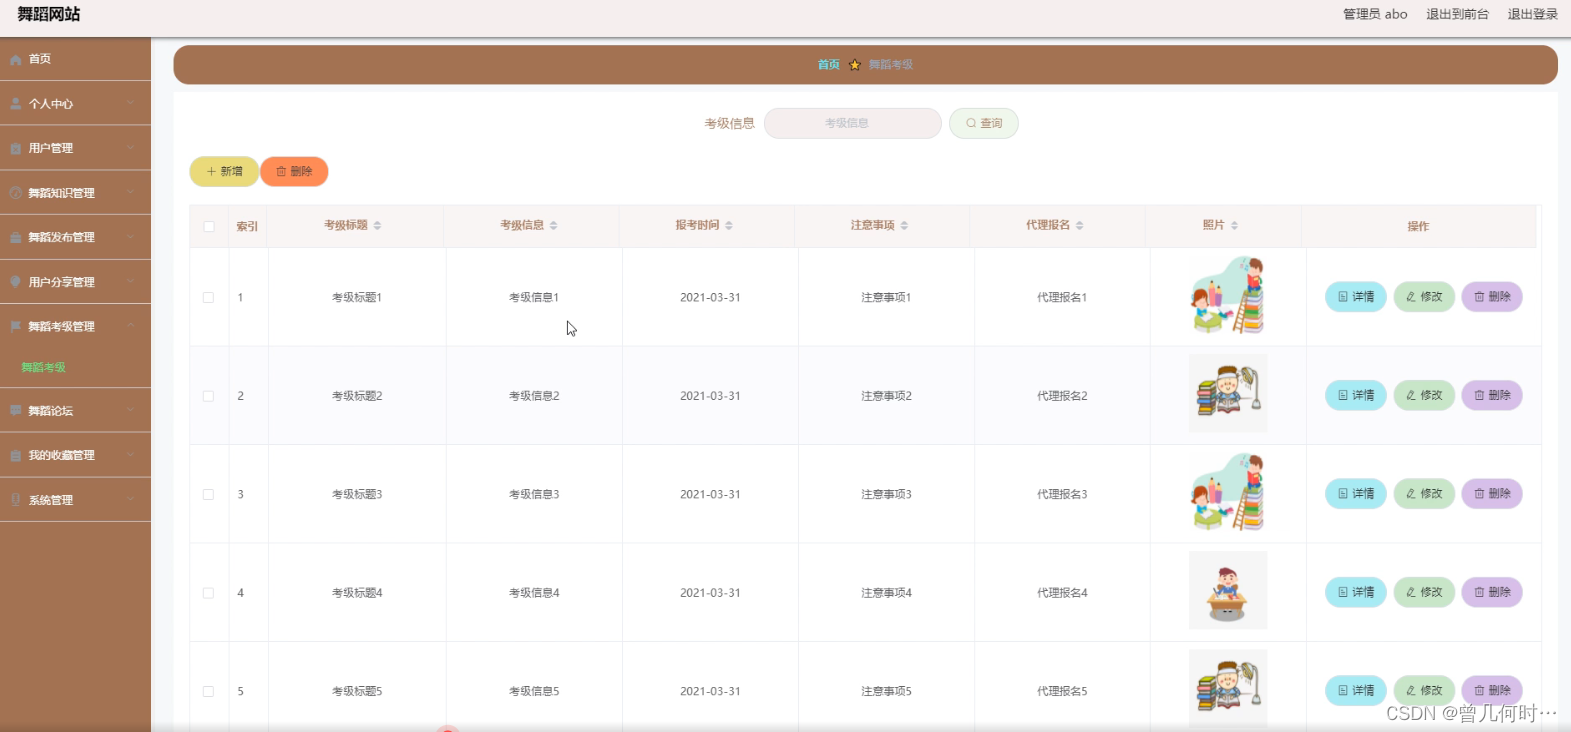Click the 管理员 abo account label

tap(1375, 14)
